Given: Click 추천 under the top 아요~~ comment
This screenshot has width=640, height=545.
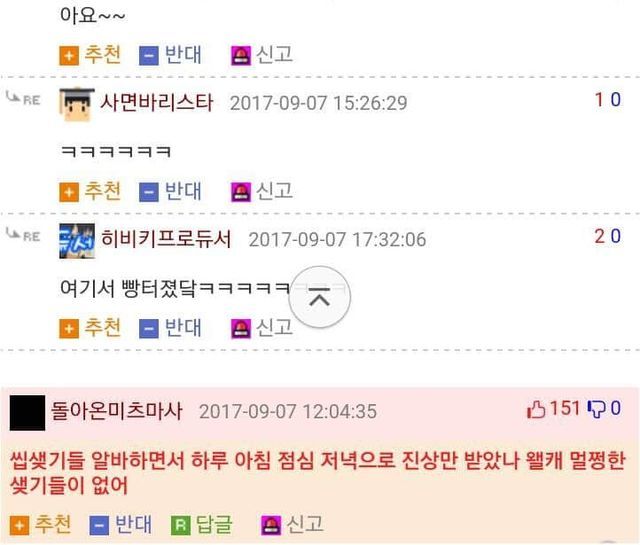Looking at the screenshot, I should (102, 55).
